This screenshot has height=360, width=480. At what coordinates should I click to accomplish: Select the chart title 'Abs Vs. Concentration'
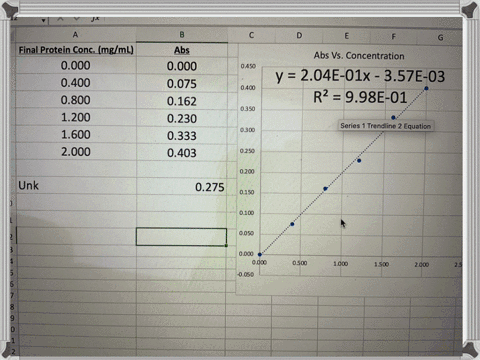(x=359, y=56)
